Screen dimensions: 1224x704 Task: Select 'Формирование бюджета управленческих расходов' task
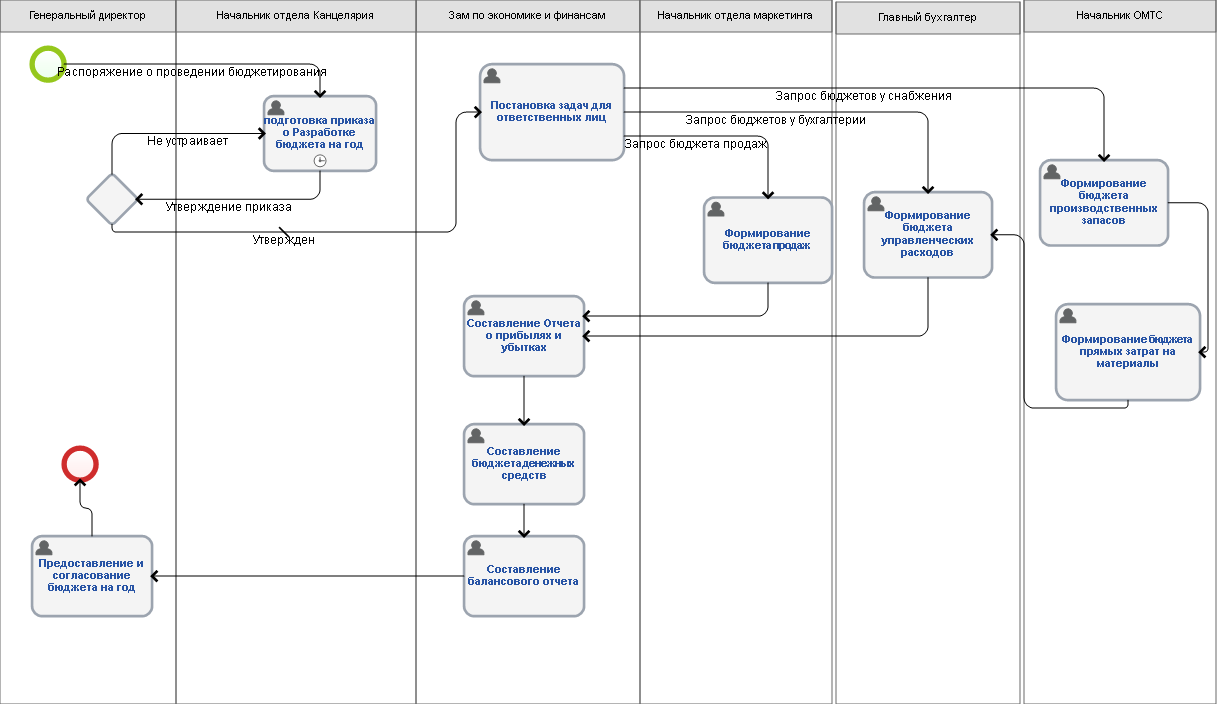click(928, 235)
